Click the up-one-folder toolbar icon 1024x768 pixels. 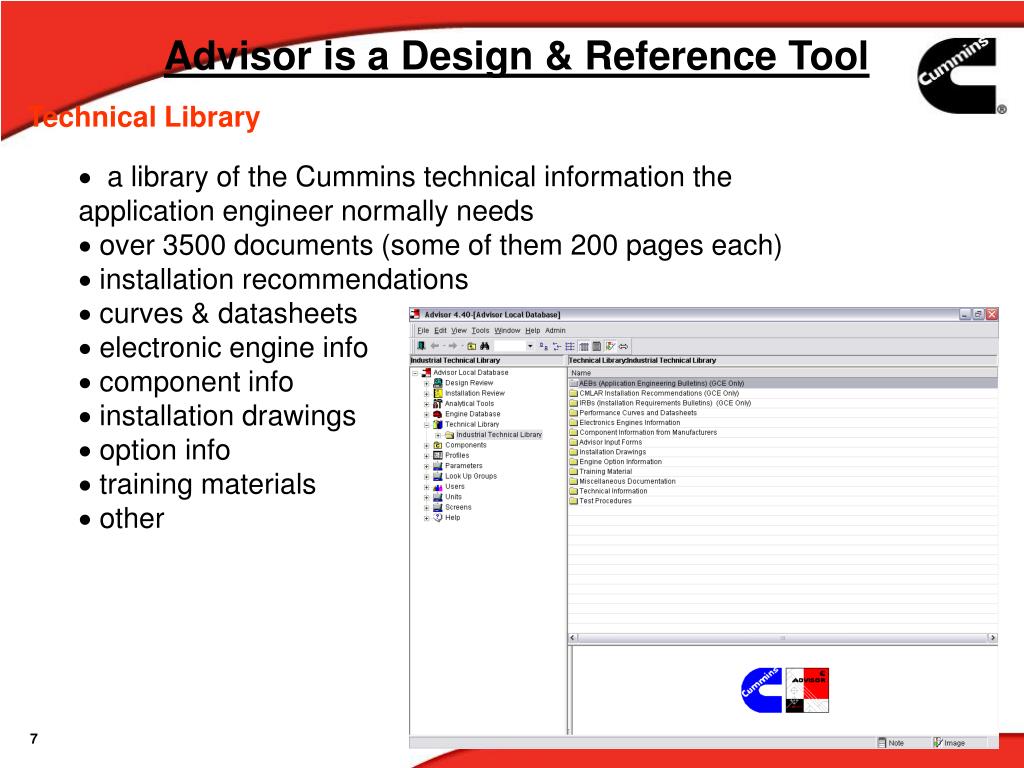coord(472,346)
